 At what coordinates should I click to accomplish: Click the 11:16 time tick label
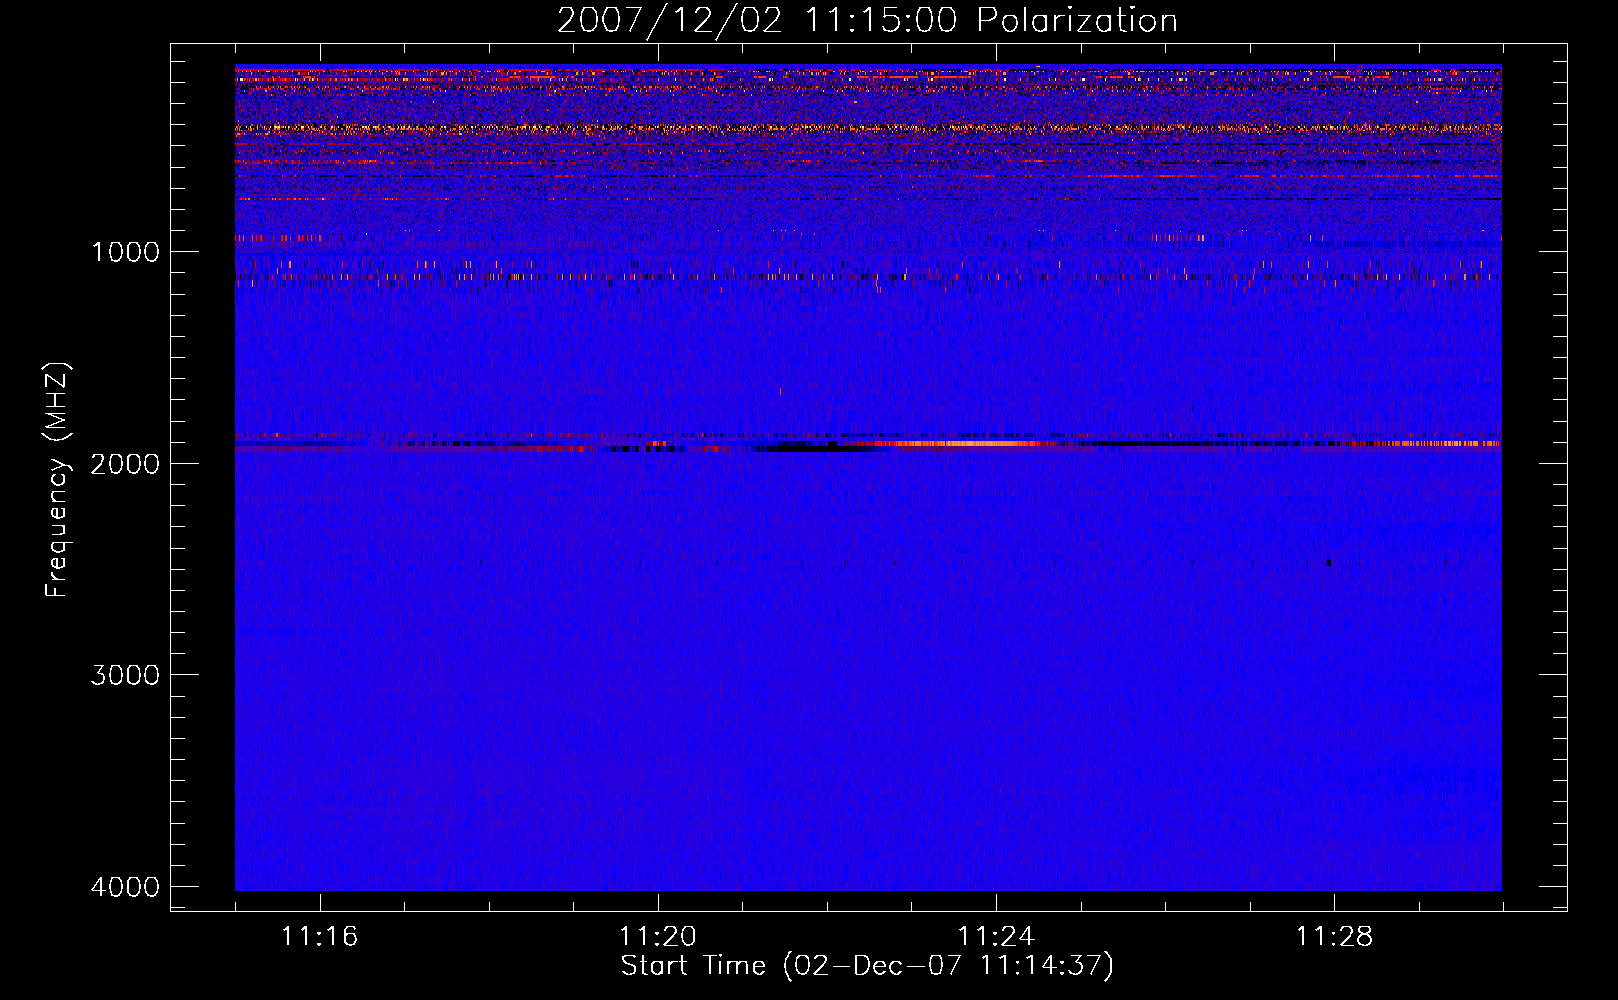tap(320, 937)
